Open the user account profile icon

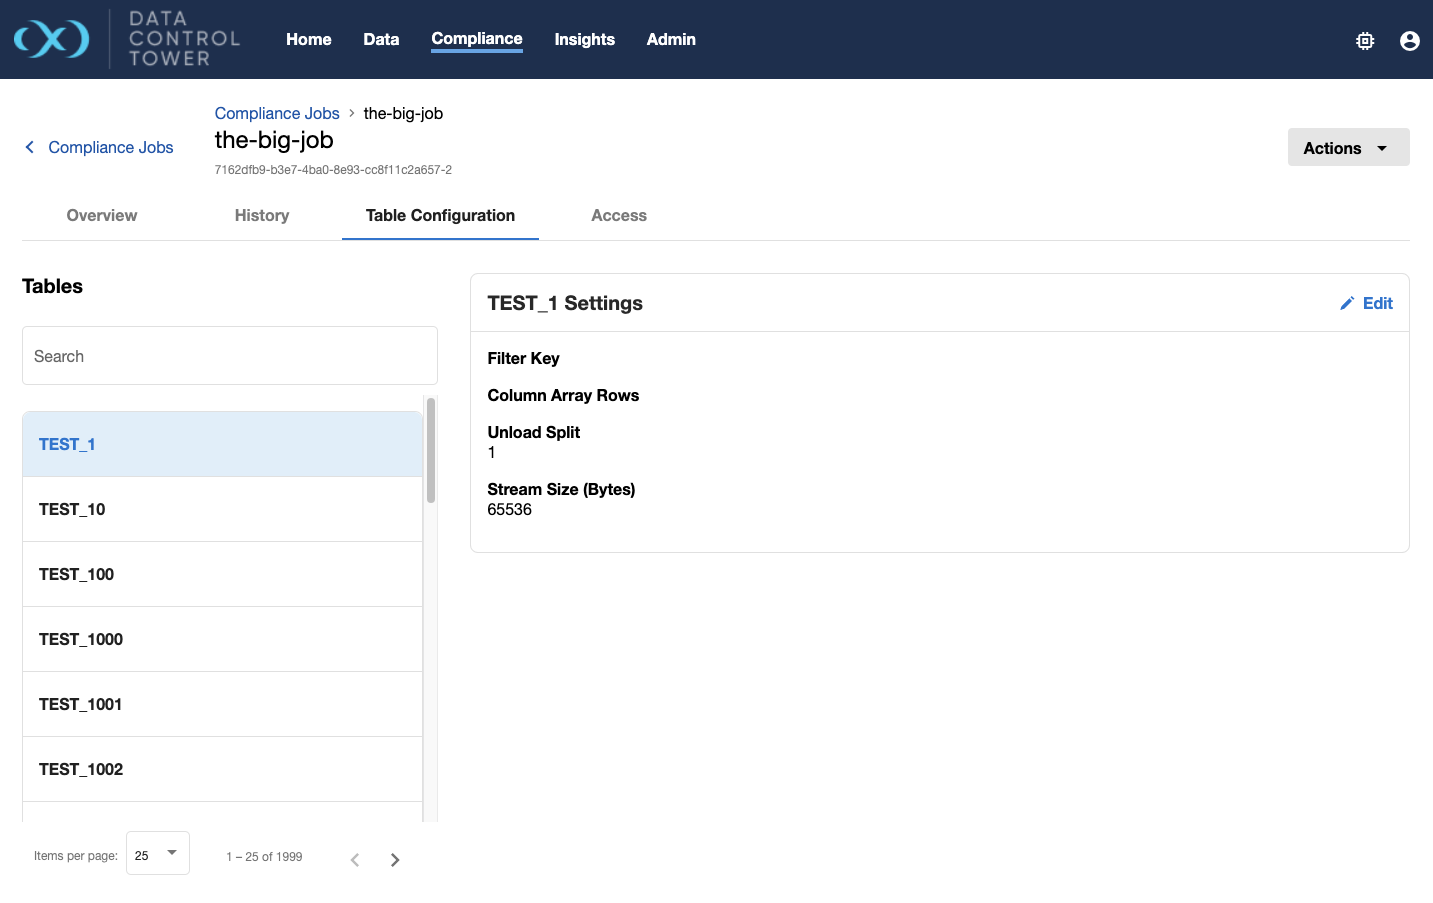pos(1409,41)
